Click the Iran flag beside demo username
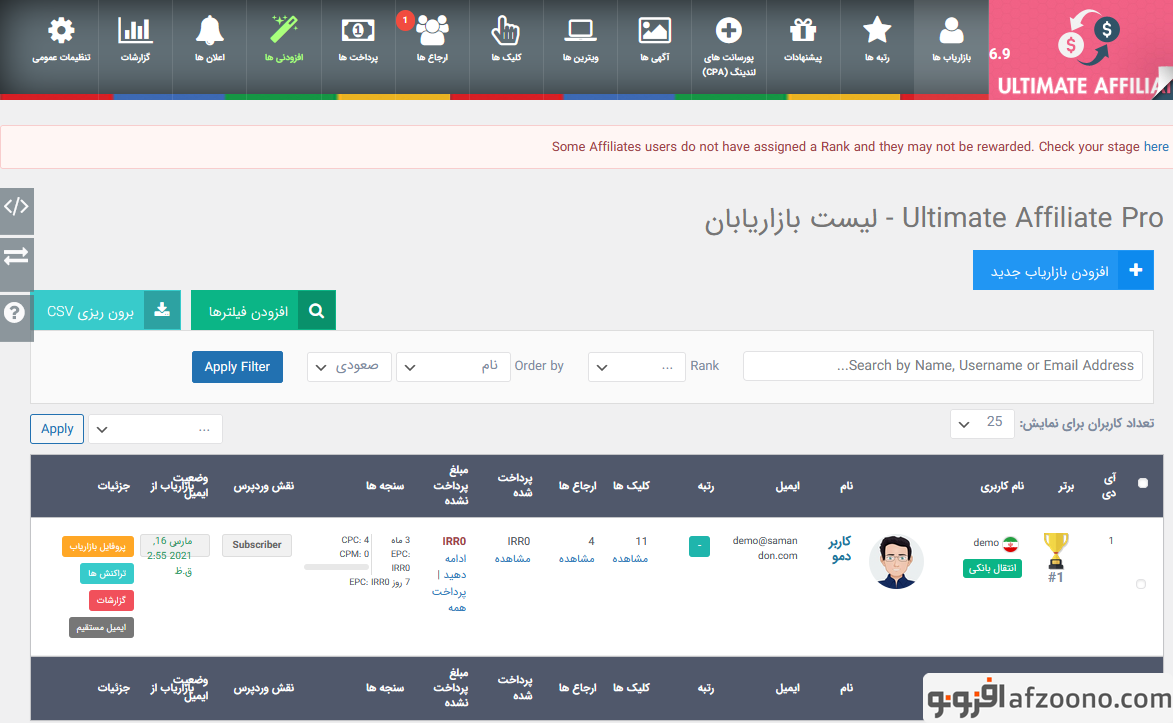The height and width of the screenshot is (723, 1173). coord(1011,543)
